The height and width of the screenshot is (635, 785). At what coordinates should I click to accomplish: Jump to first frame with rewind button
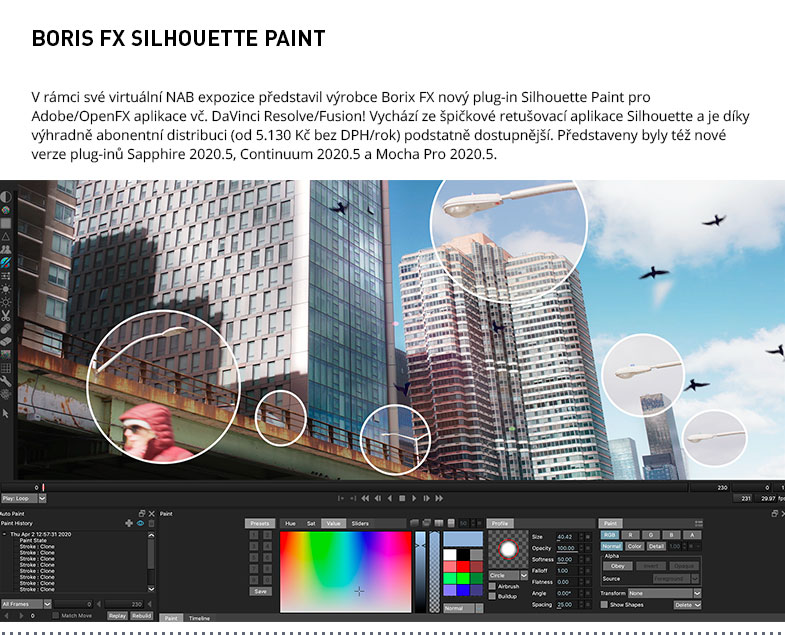pos(365,498)
